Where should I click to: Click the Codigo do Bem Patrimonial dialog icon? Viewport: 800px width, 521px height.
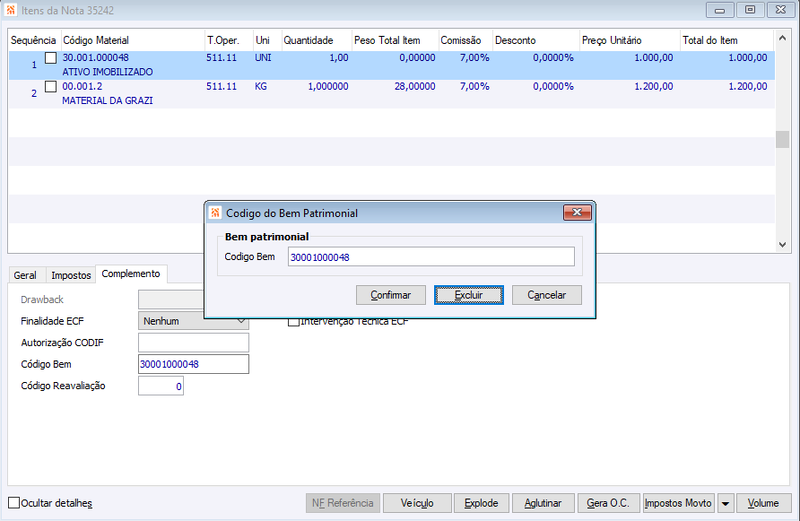click(215, 213)
